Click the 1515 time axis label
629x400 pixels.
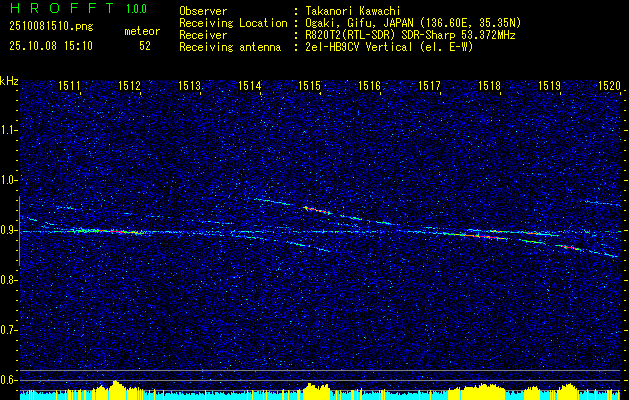click(x=309, y=85)
